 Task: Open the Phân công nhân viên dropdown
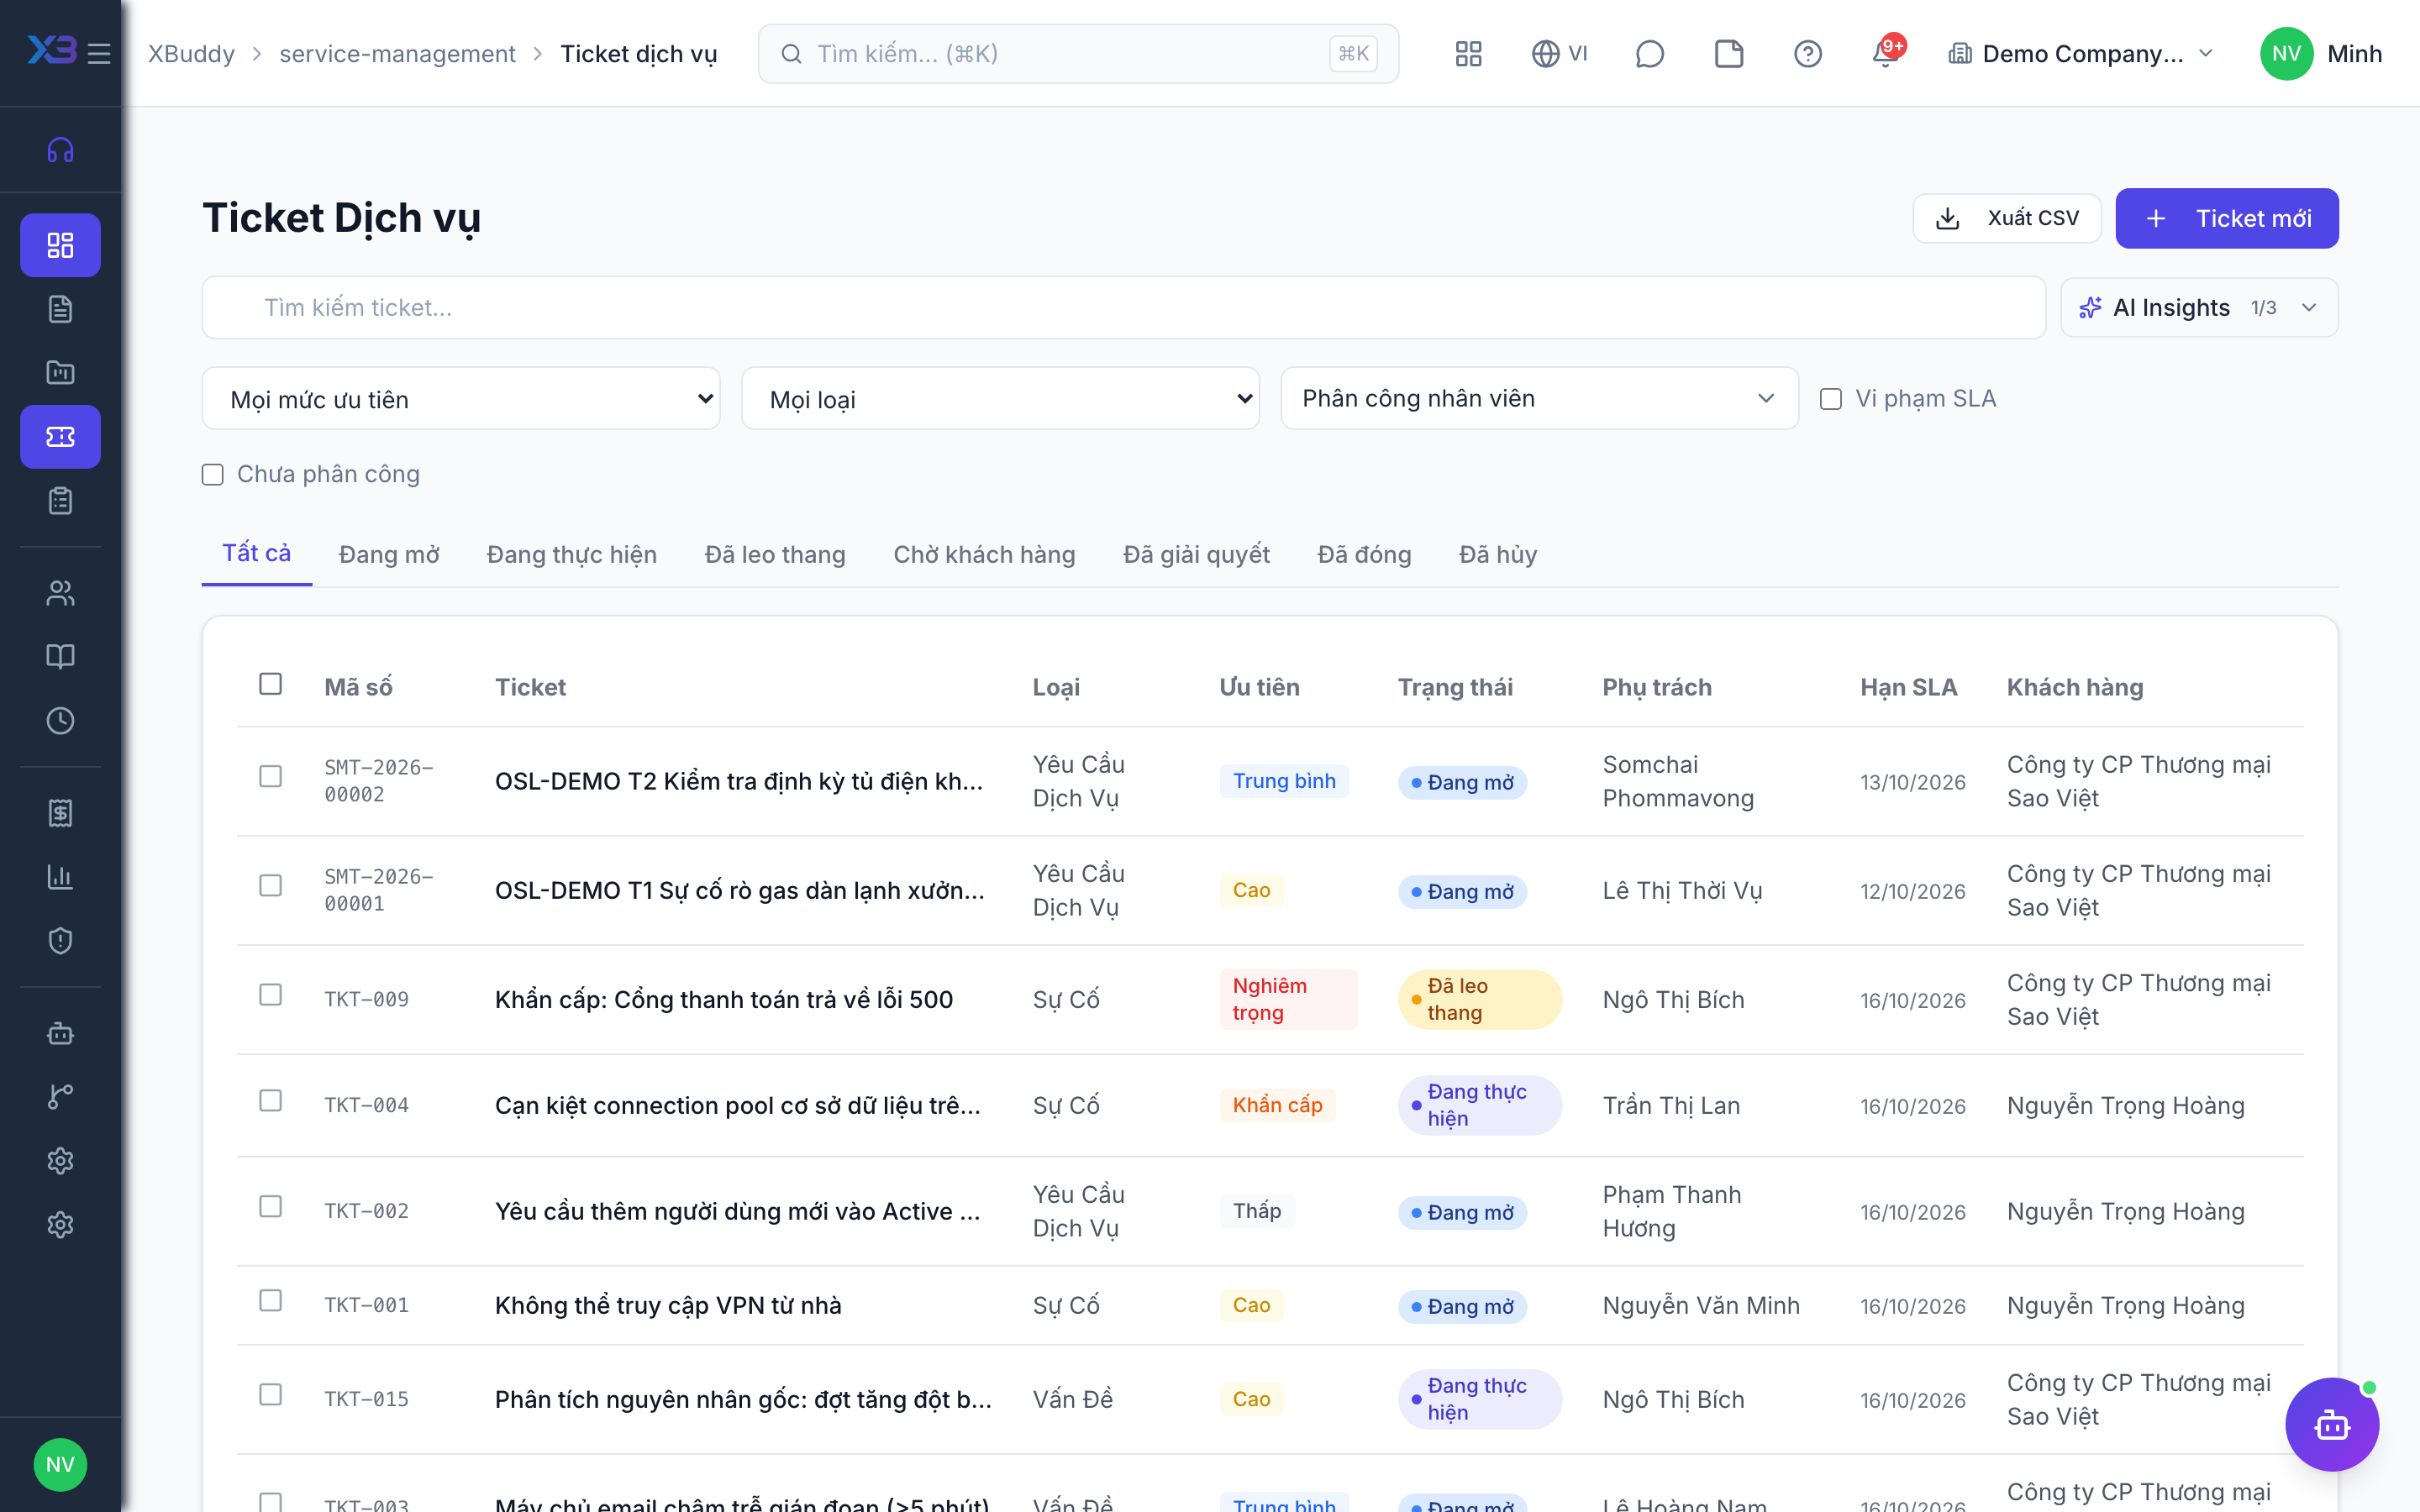1539,399
